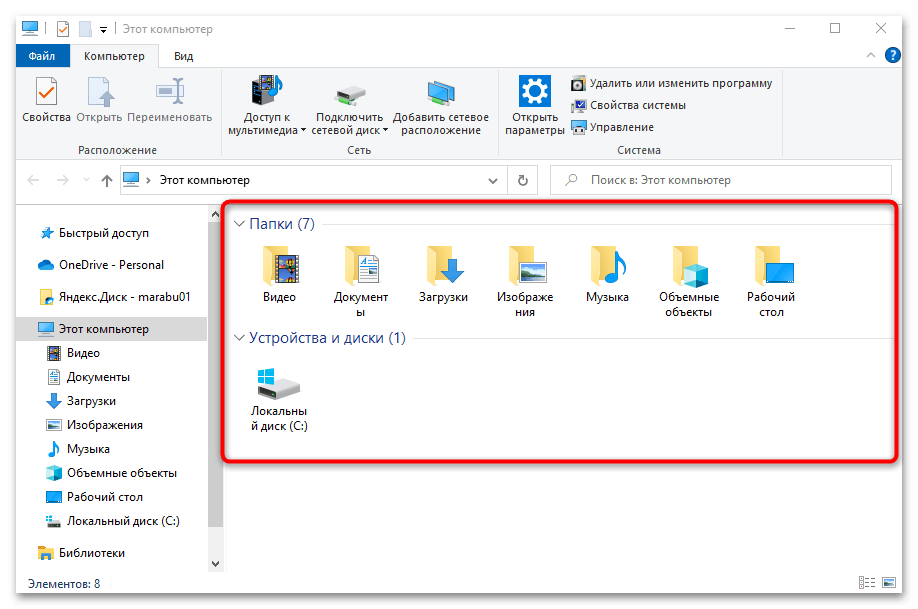
Task: Open recent locations dropdown arrow
Action: point(86,180)
